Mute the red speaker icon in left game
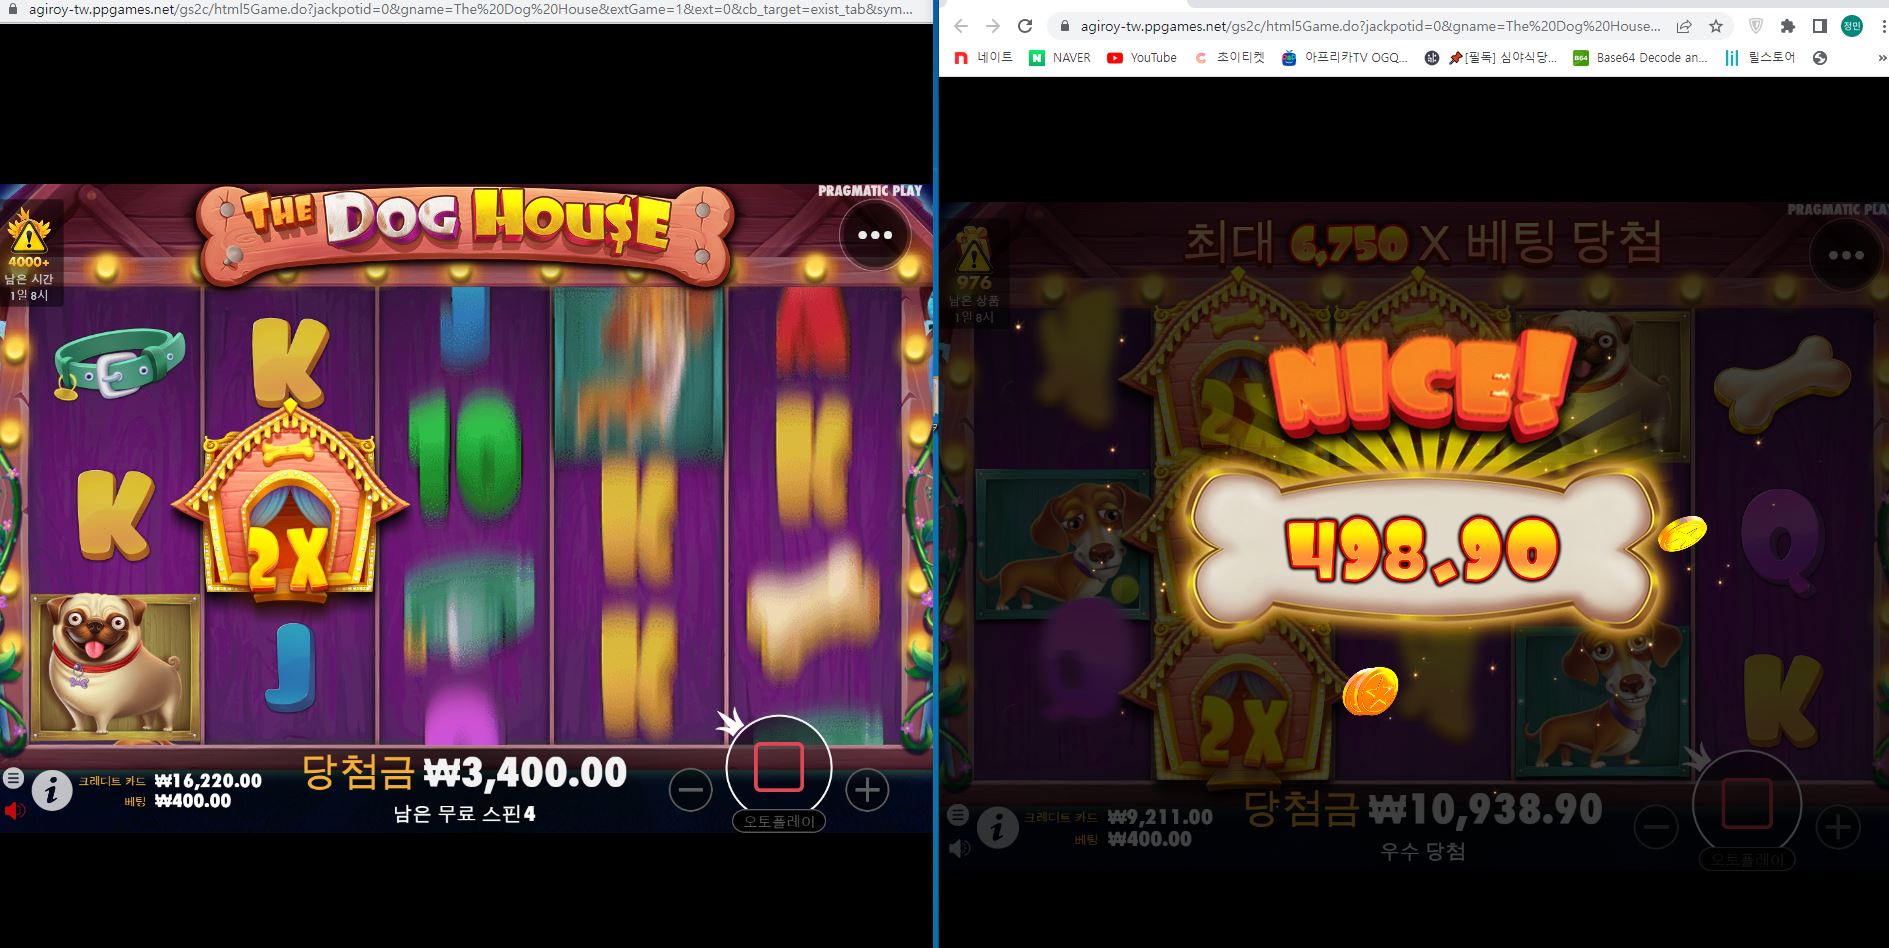The width and height of the screenshot is (1889, 948). point(14,810)
